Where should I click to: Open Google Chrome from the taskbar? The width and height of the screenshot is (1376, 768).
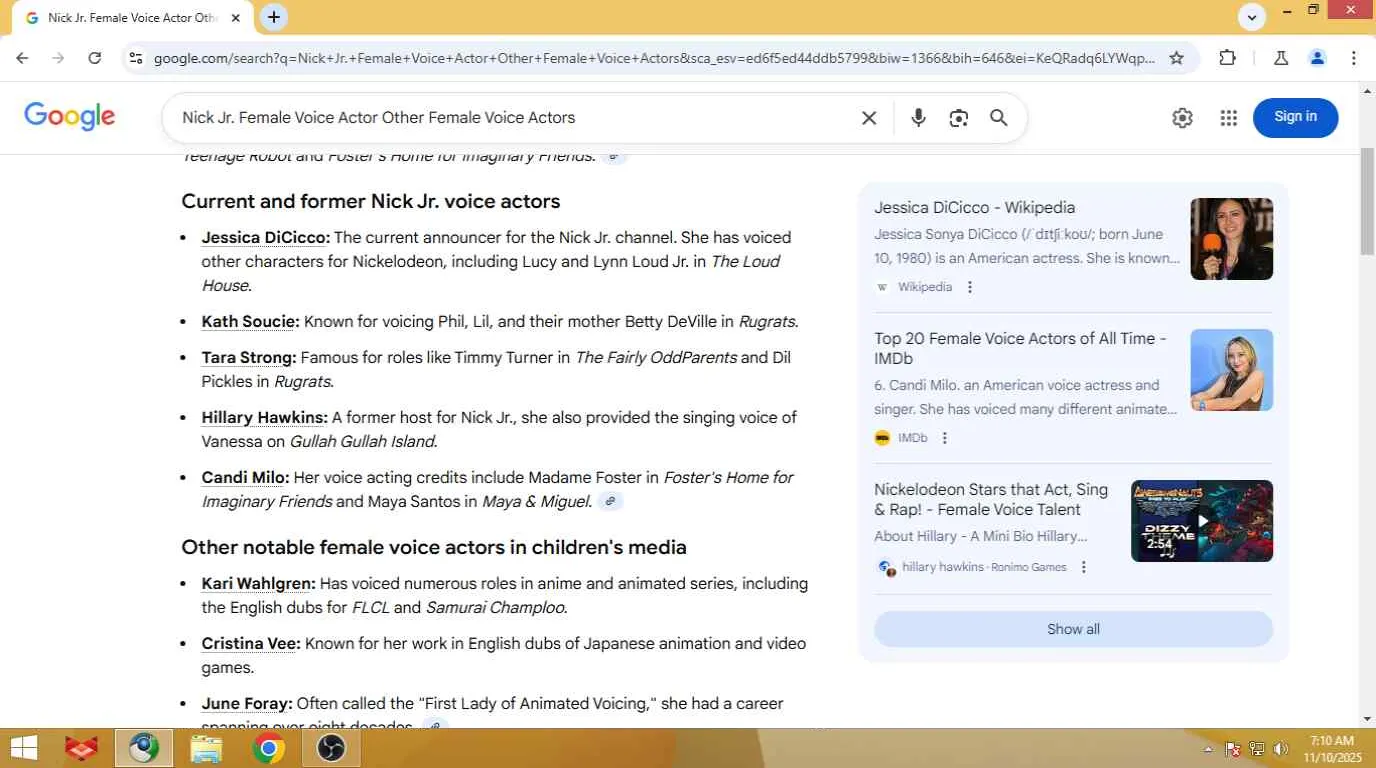click(x=268, y=748)
